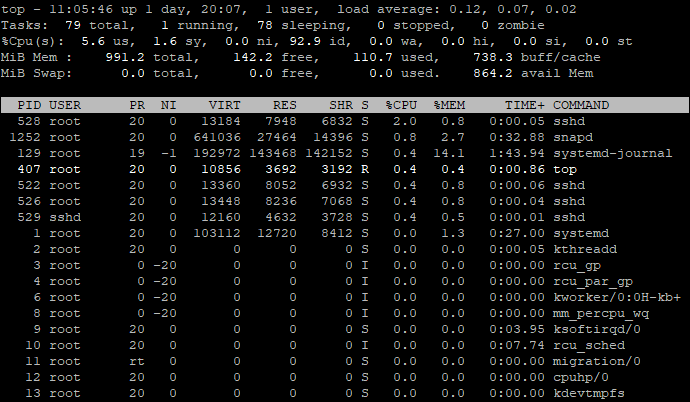Select the 14.1 %MEM value for systemd-journal

pos(449,153)
